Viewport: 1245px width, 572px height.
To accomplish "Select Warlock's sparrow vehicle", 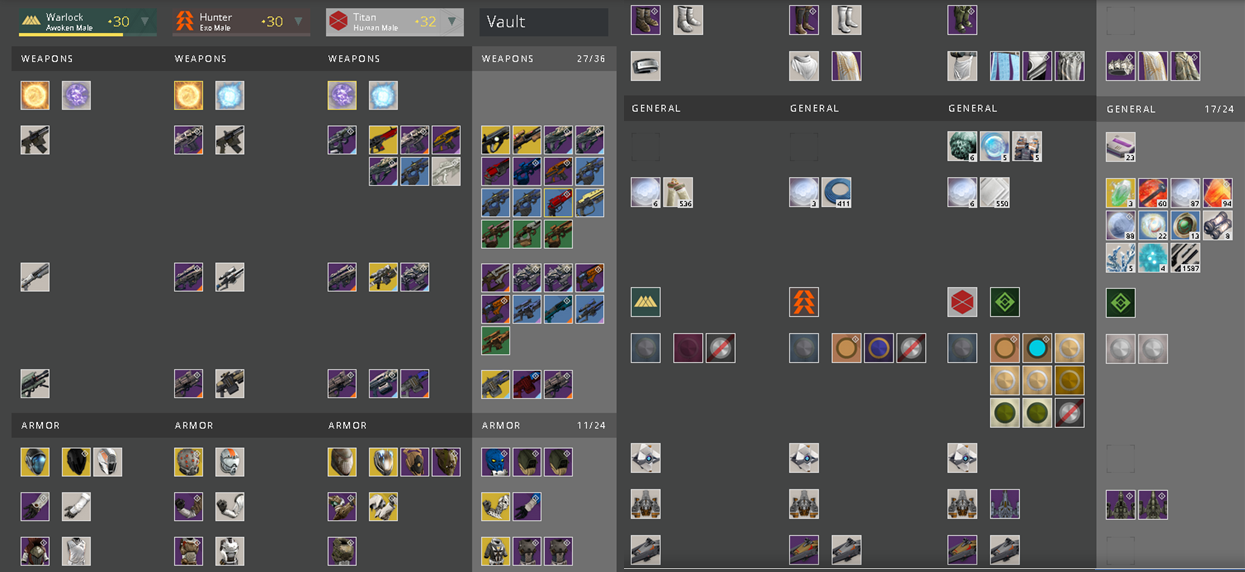I will pos(646,550).
